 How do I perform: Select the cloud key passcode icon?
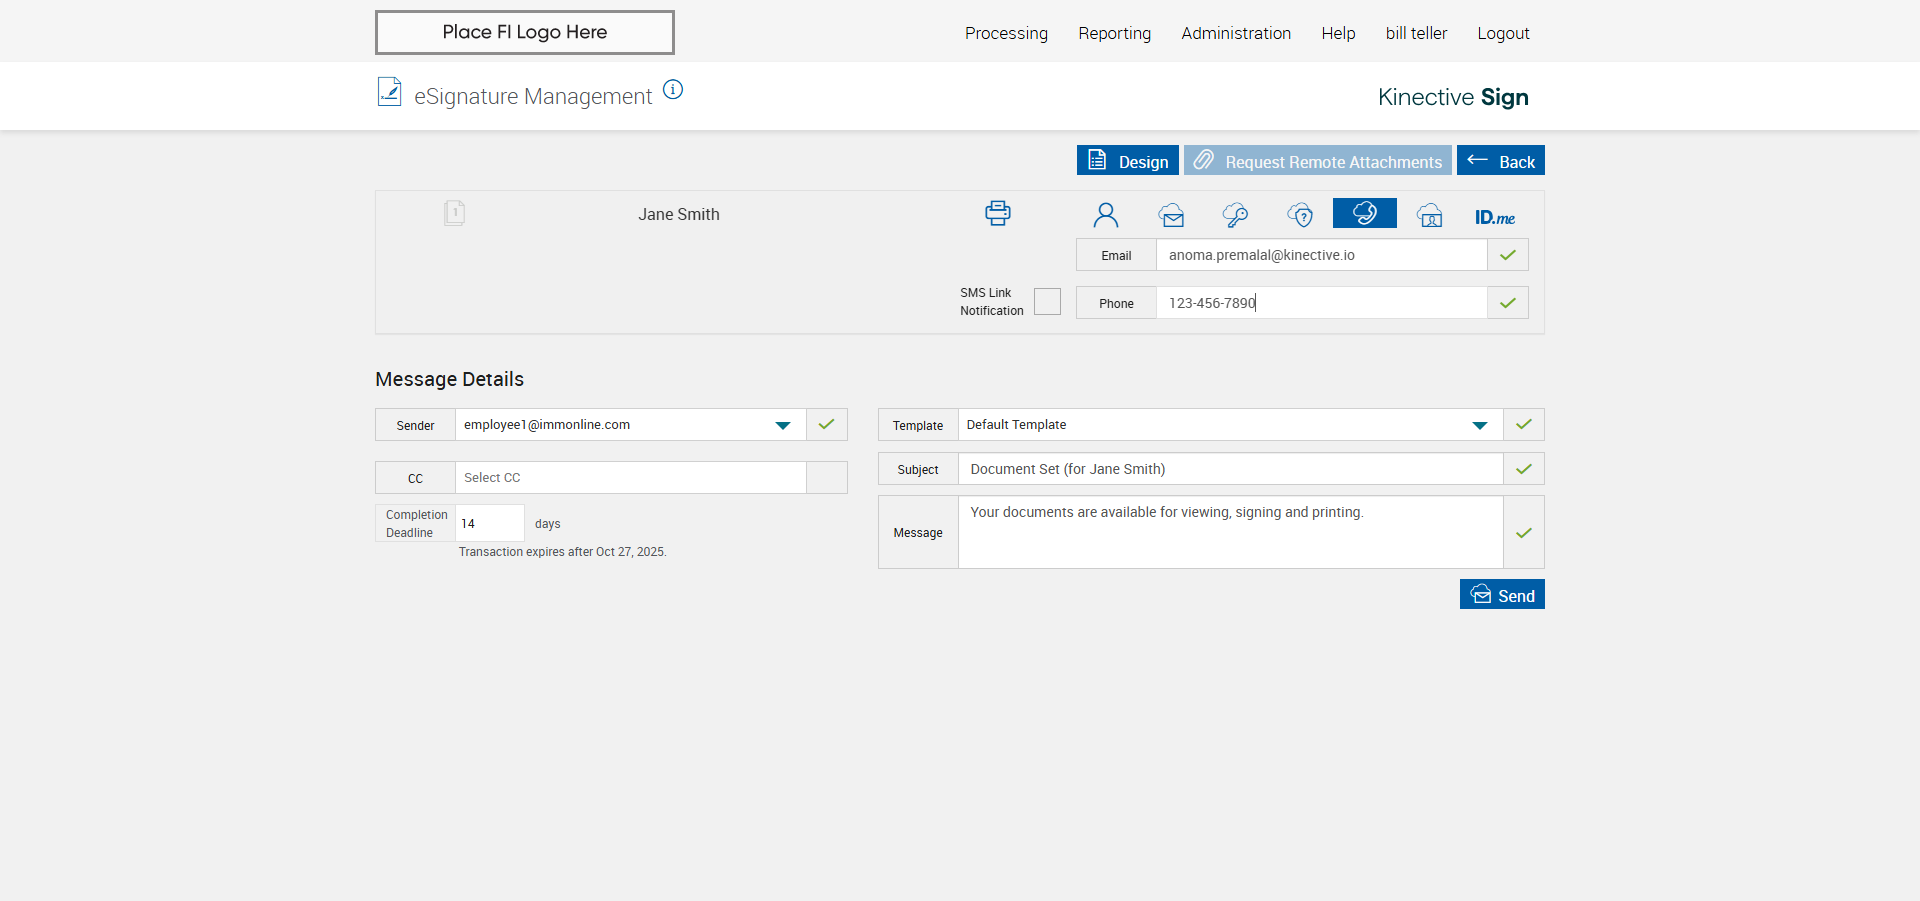pos(1235,215)
